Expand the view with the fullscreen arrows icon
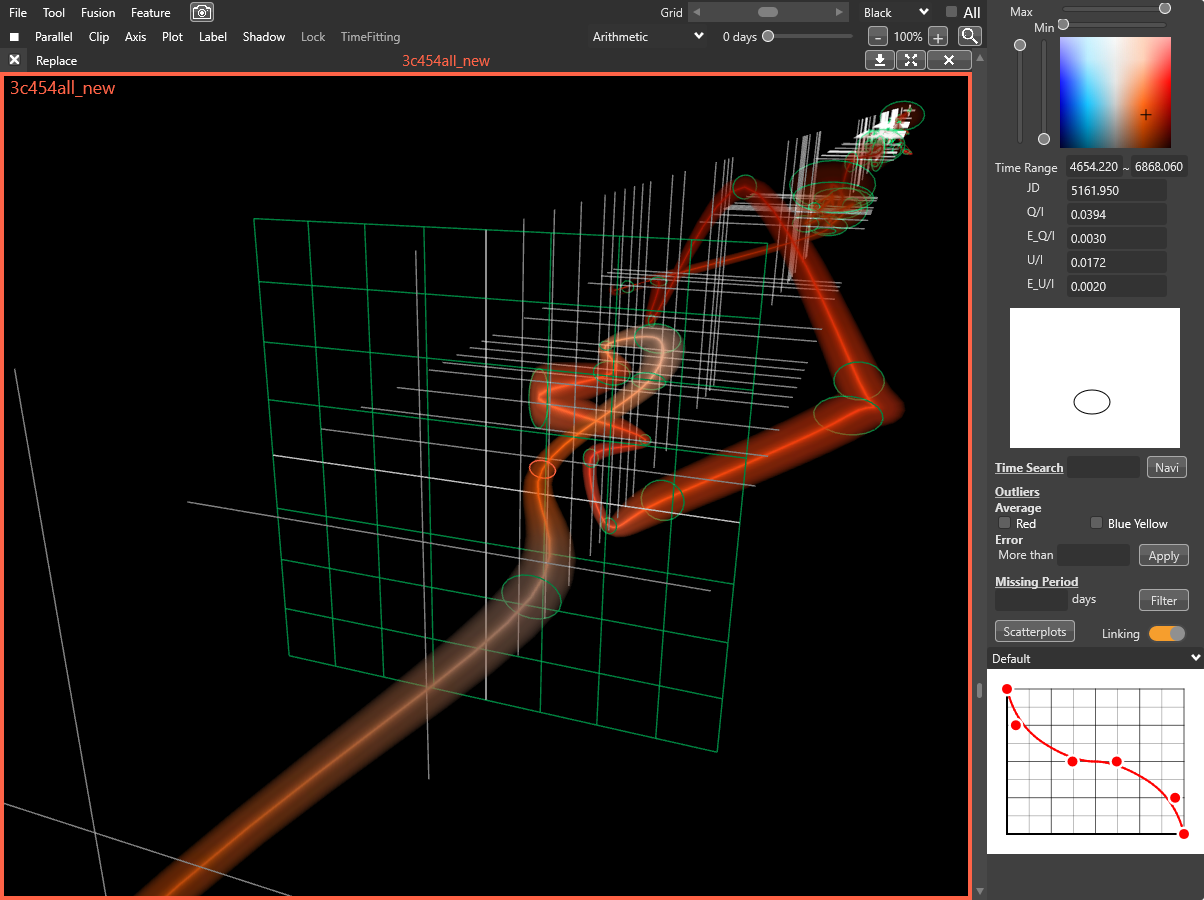The width and height of the screenshot is (1204, 900). 910,60
